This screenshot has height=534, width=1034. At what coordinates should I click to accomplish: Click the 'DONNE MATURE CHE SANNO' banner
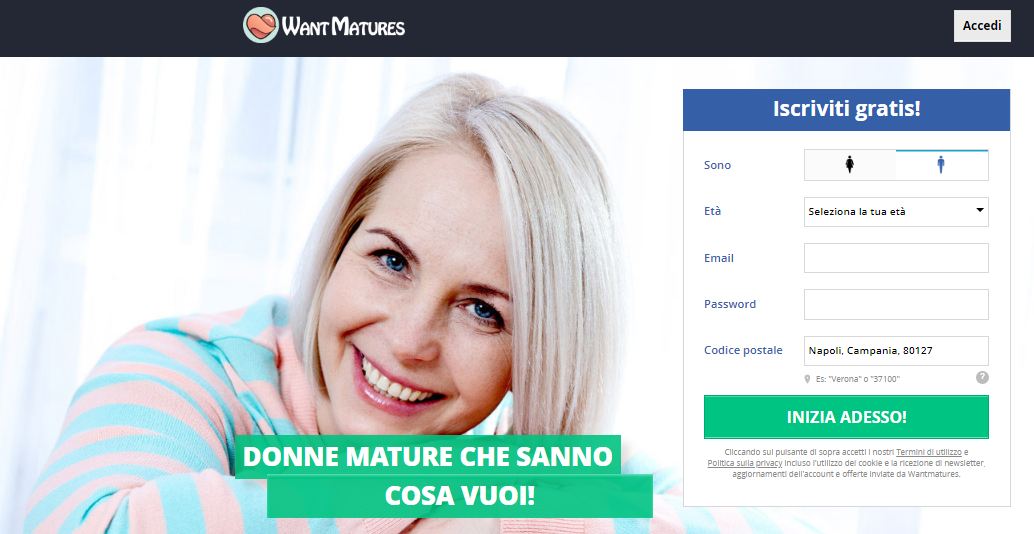(x=428, y=456)
